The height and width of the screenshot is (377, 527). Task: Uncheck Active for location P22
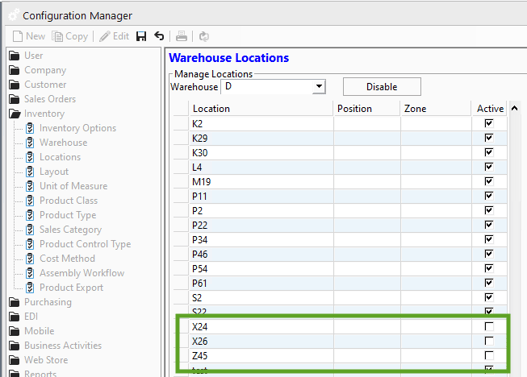coord(489,225)
